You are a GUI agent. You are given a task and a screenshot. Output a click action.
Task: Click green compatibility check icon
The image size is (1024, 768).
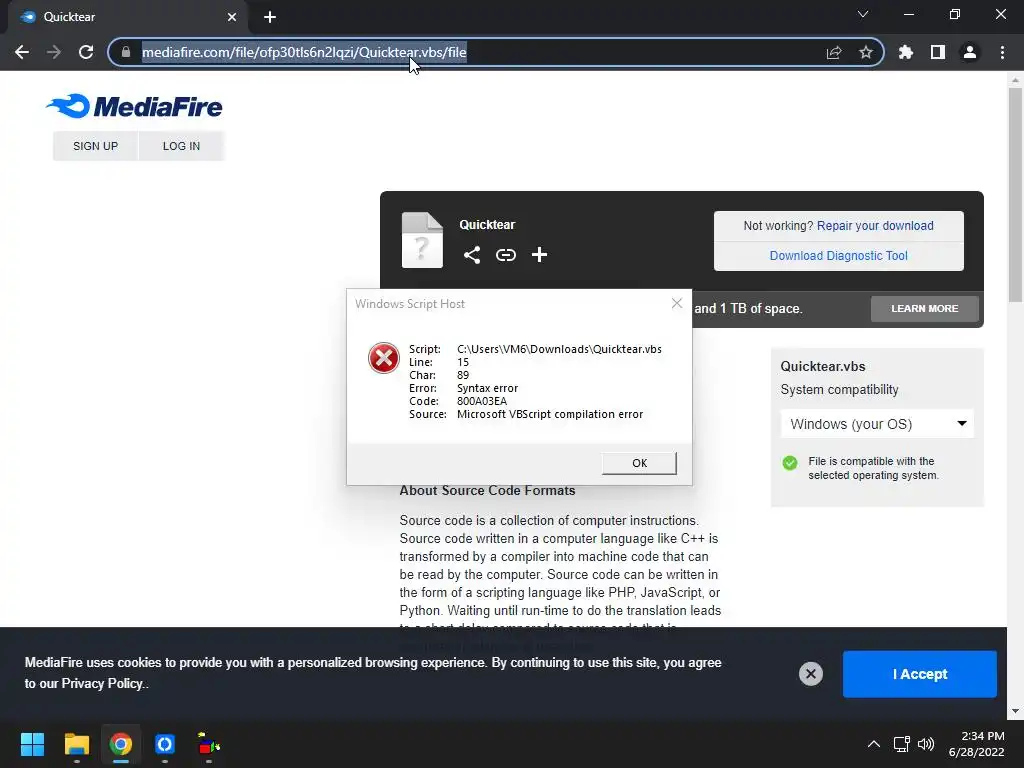790,463
